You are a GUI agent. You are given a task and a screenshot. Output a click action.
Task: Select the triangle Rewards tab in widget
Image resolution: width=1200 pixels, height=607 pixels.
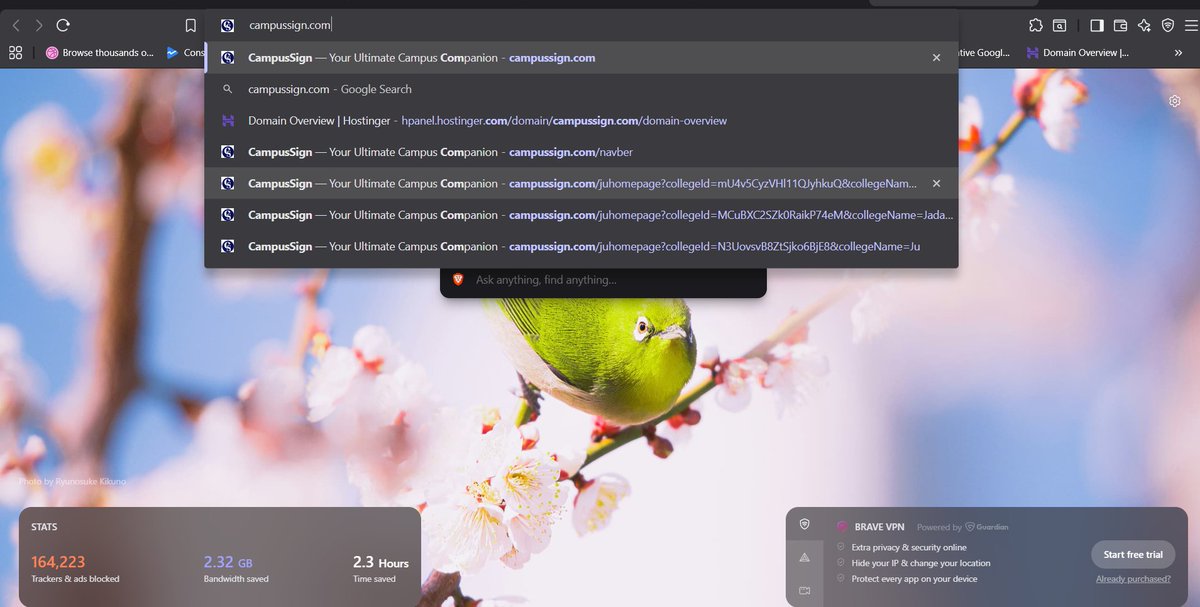[x=804, y=558]
